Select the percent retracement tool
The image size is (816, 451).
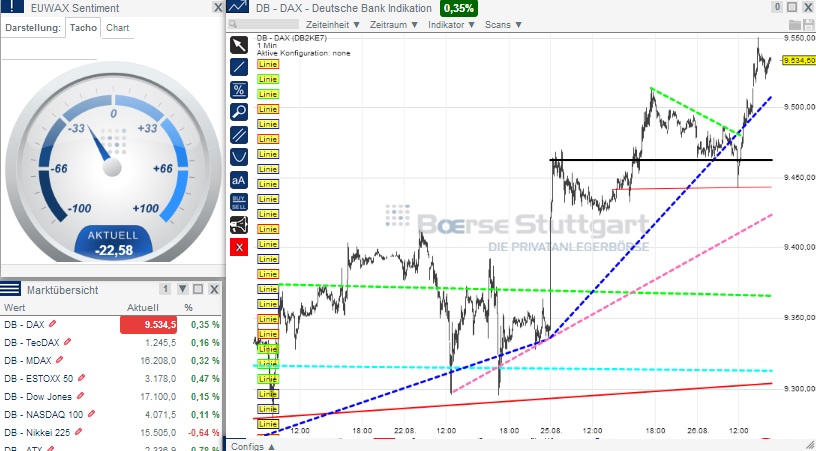coord(239,90)
